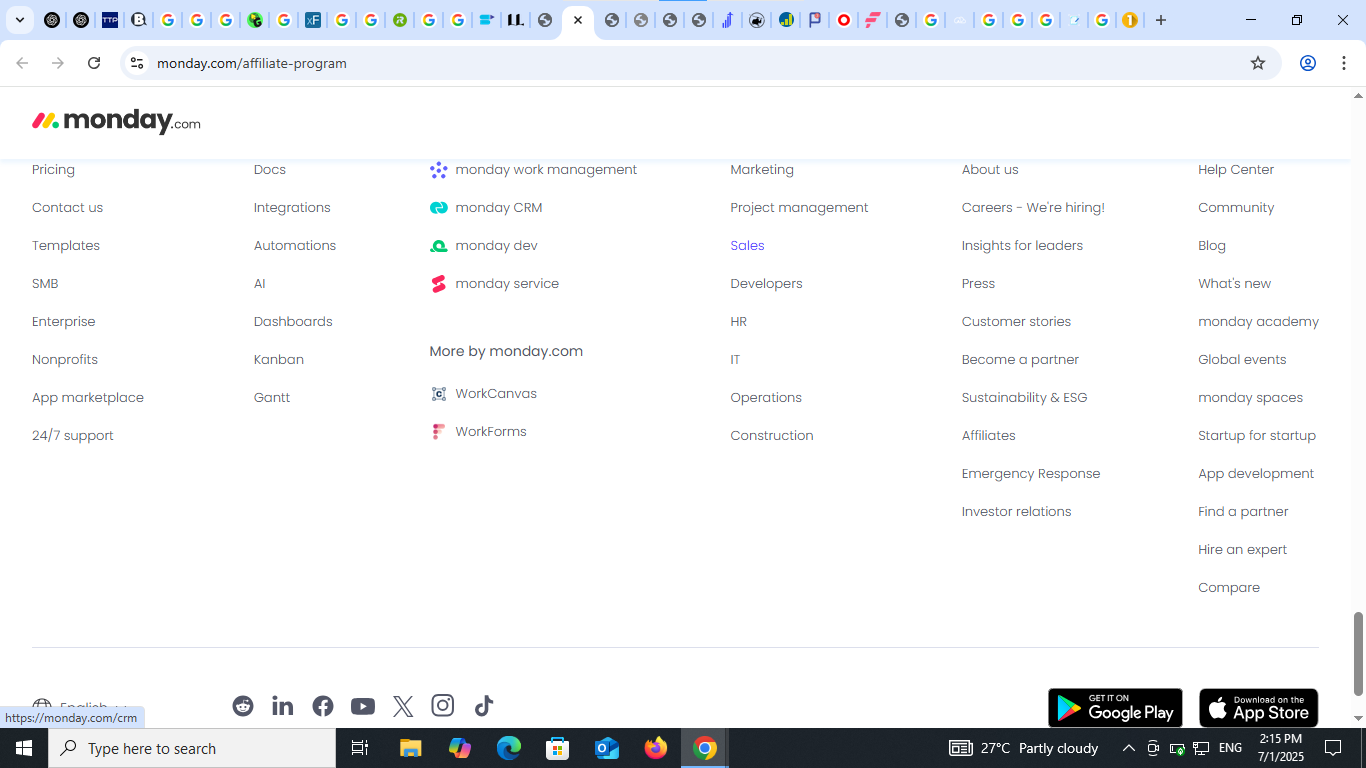The height and width of the screenshot is (768, 1366).
Task: Close the current active browser tab
Action: pos(578,20)
